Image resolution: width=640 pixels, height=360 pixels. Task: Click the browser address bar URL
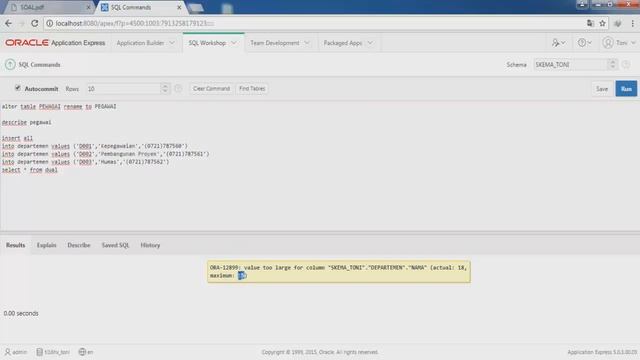[135, 23]
